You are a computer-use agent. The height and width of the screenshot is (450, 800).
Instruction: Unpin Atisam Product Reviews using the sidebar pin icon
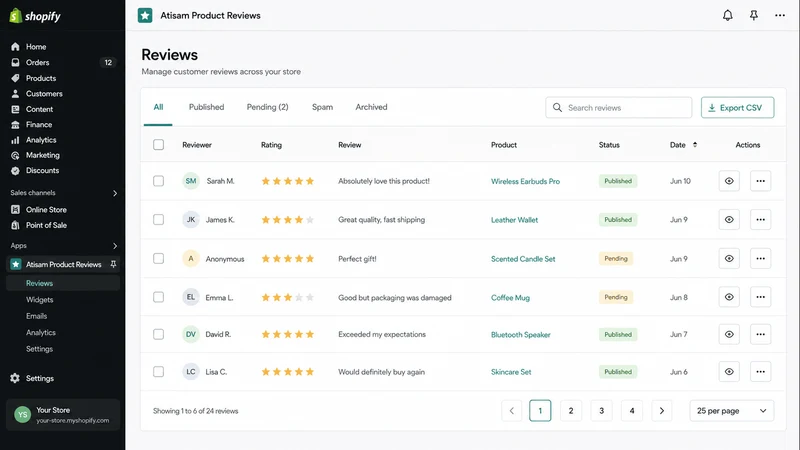113,264
